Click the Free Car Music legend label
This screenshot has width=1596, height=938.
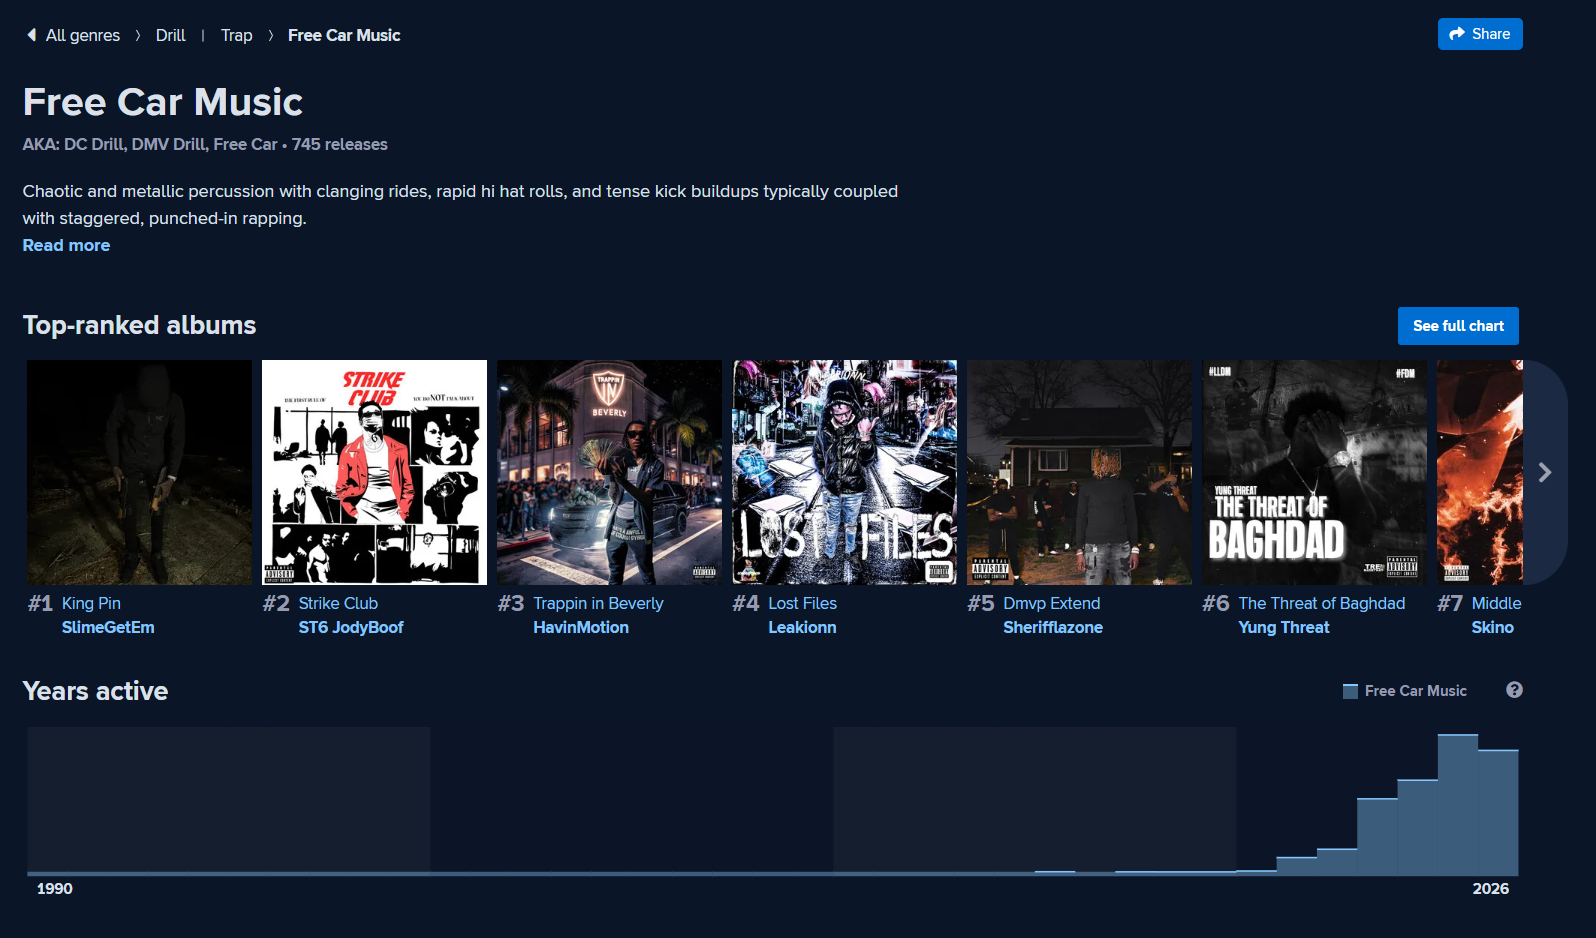(1416, 691)
